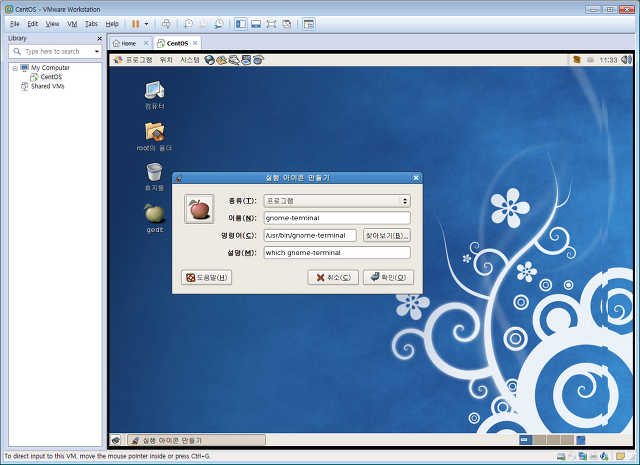Switch to the second workspace in the switcher
640x465 pixels.
point(540,440)
